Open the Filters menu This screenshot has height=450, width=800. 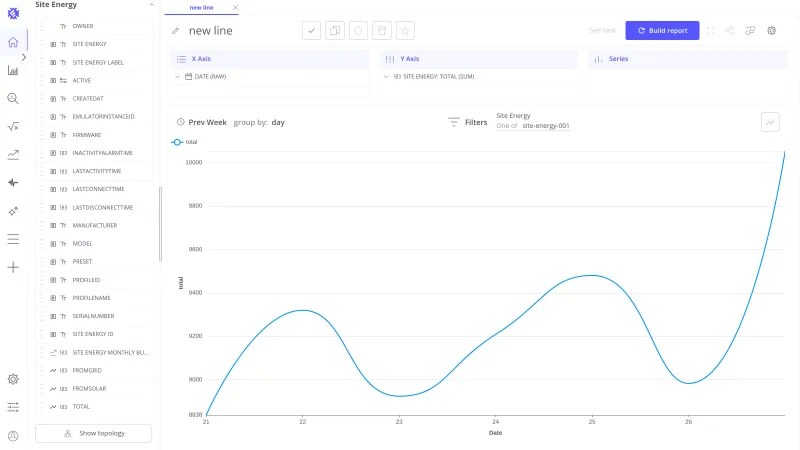point(468,122)
